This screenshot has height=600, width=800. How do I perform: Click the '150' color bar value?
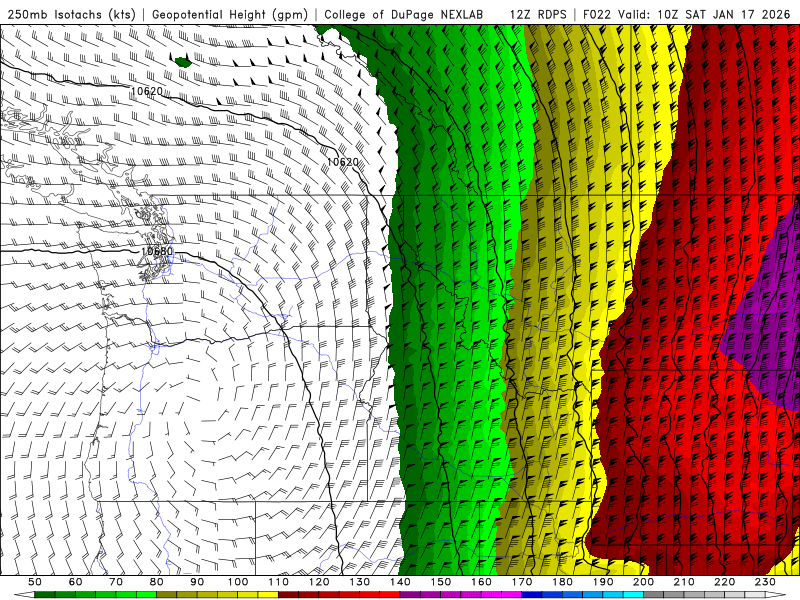[441, 582]
